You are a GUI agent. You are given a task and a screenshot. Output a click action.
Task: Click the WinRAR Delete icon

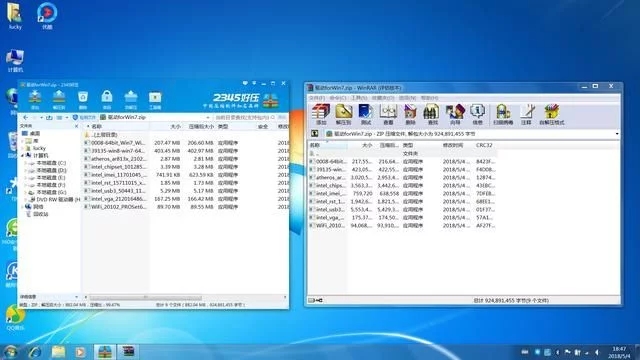coord(410,114)
